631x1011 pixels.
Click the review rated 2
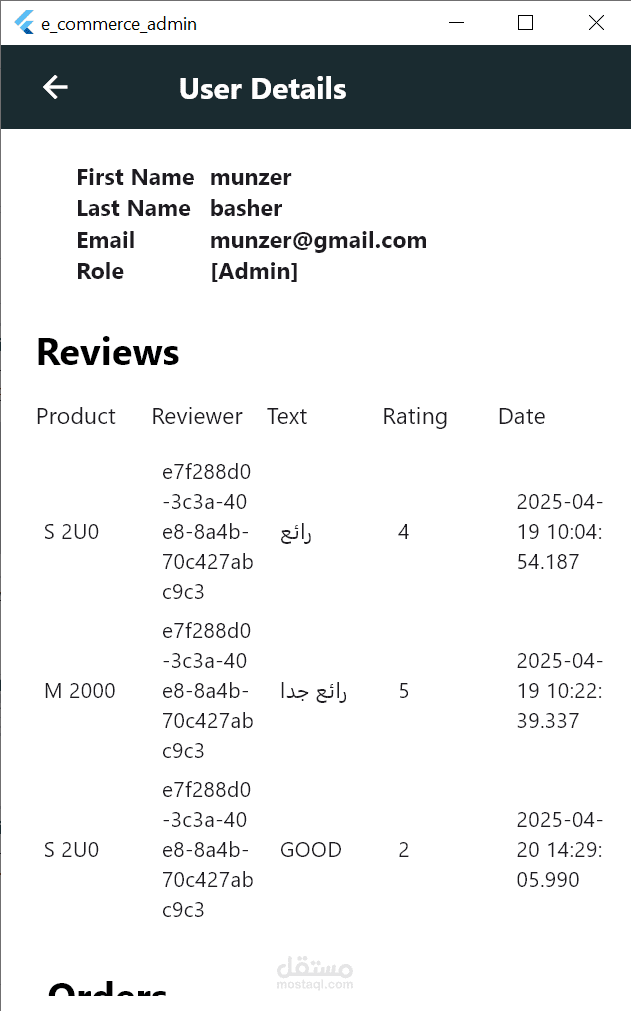403,850
